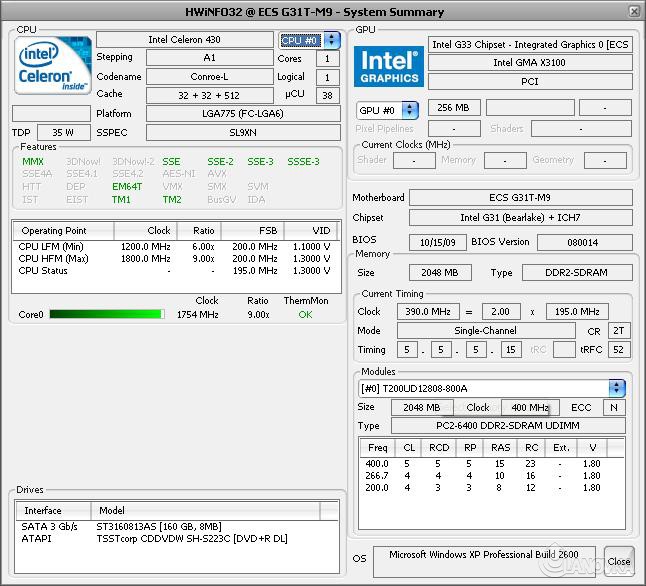Click the Intel Graphics logo
646x586 pixels.
pyautogui.click(x=389, y=65)
